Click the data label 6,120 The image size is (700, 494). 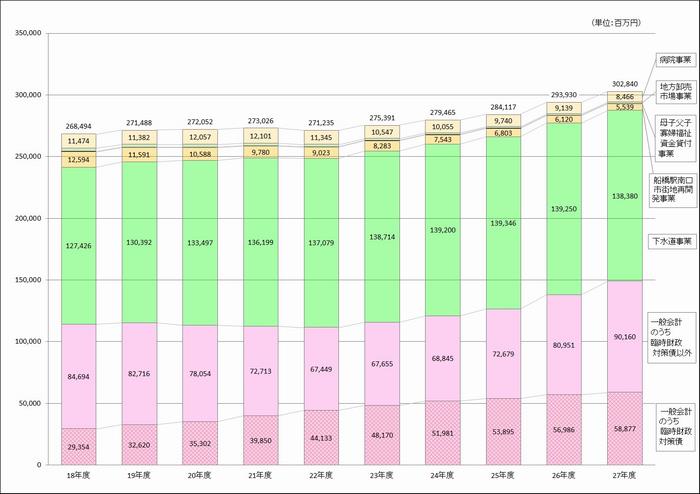[x=564, y=120]
